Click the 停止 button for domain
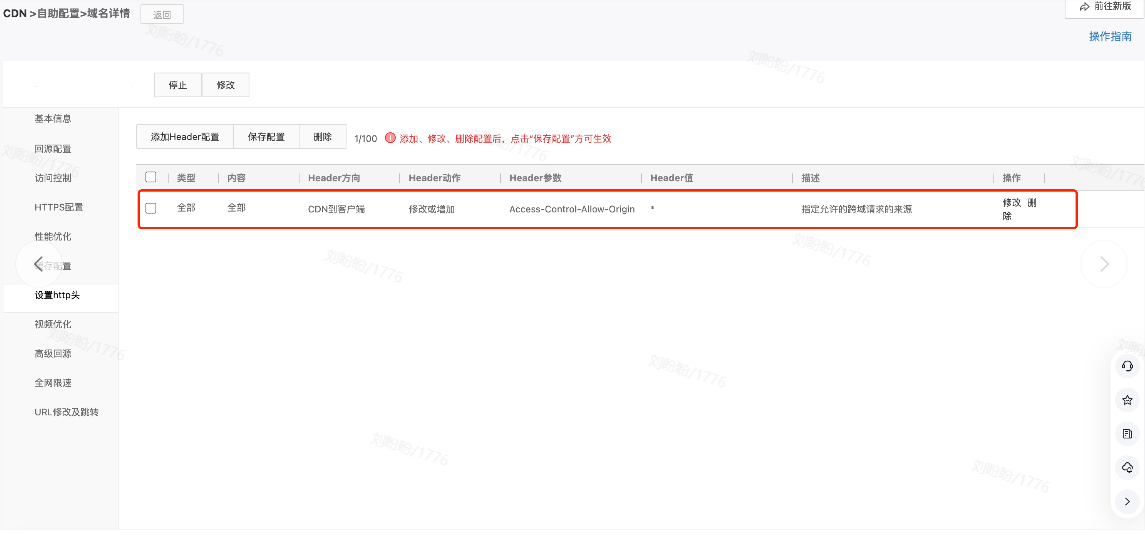Viewport: 1145px width, 535px height. pos(178,85)
